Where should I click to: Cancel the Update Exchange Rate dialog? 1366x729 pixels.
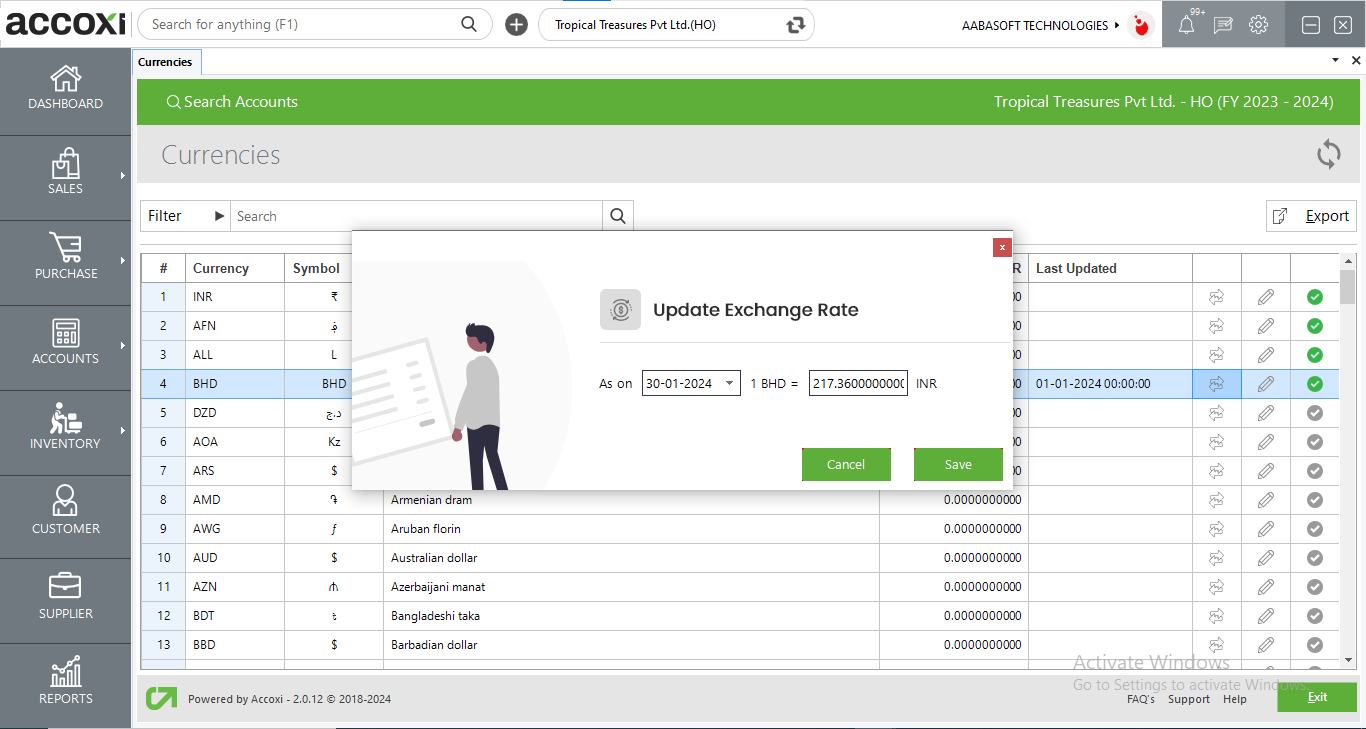(846, 464)
